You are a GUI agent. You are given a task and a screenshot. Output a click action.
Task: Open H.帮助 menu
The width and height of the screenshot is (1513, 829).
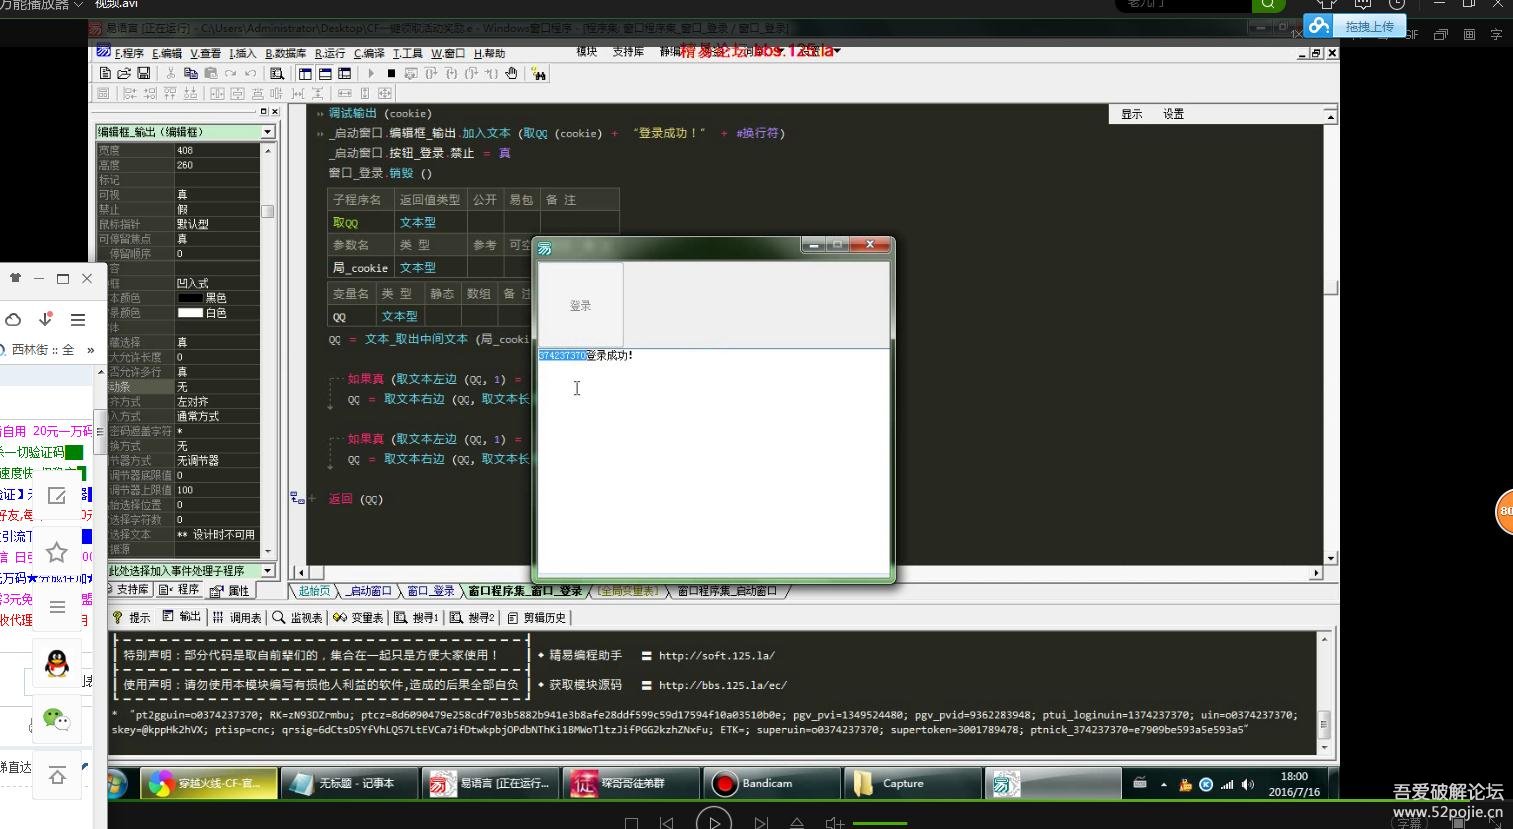[x=489, y=53]
